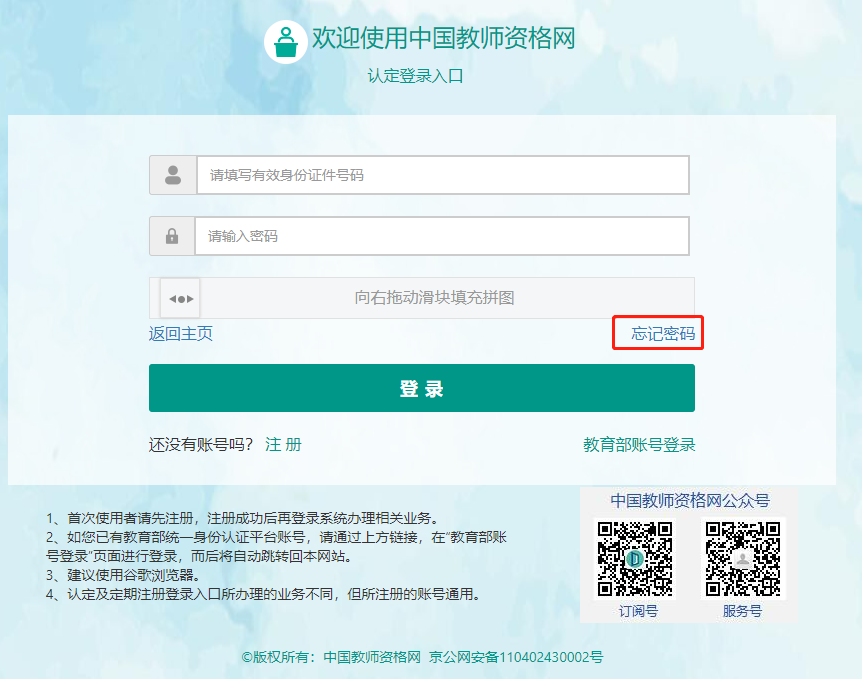Click the 欢迎使用中国教师资格网 title
This screenshot has height=679, width=862.
pyautogui.click(x=443, y=39)
